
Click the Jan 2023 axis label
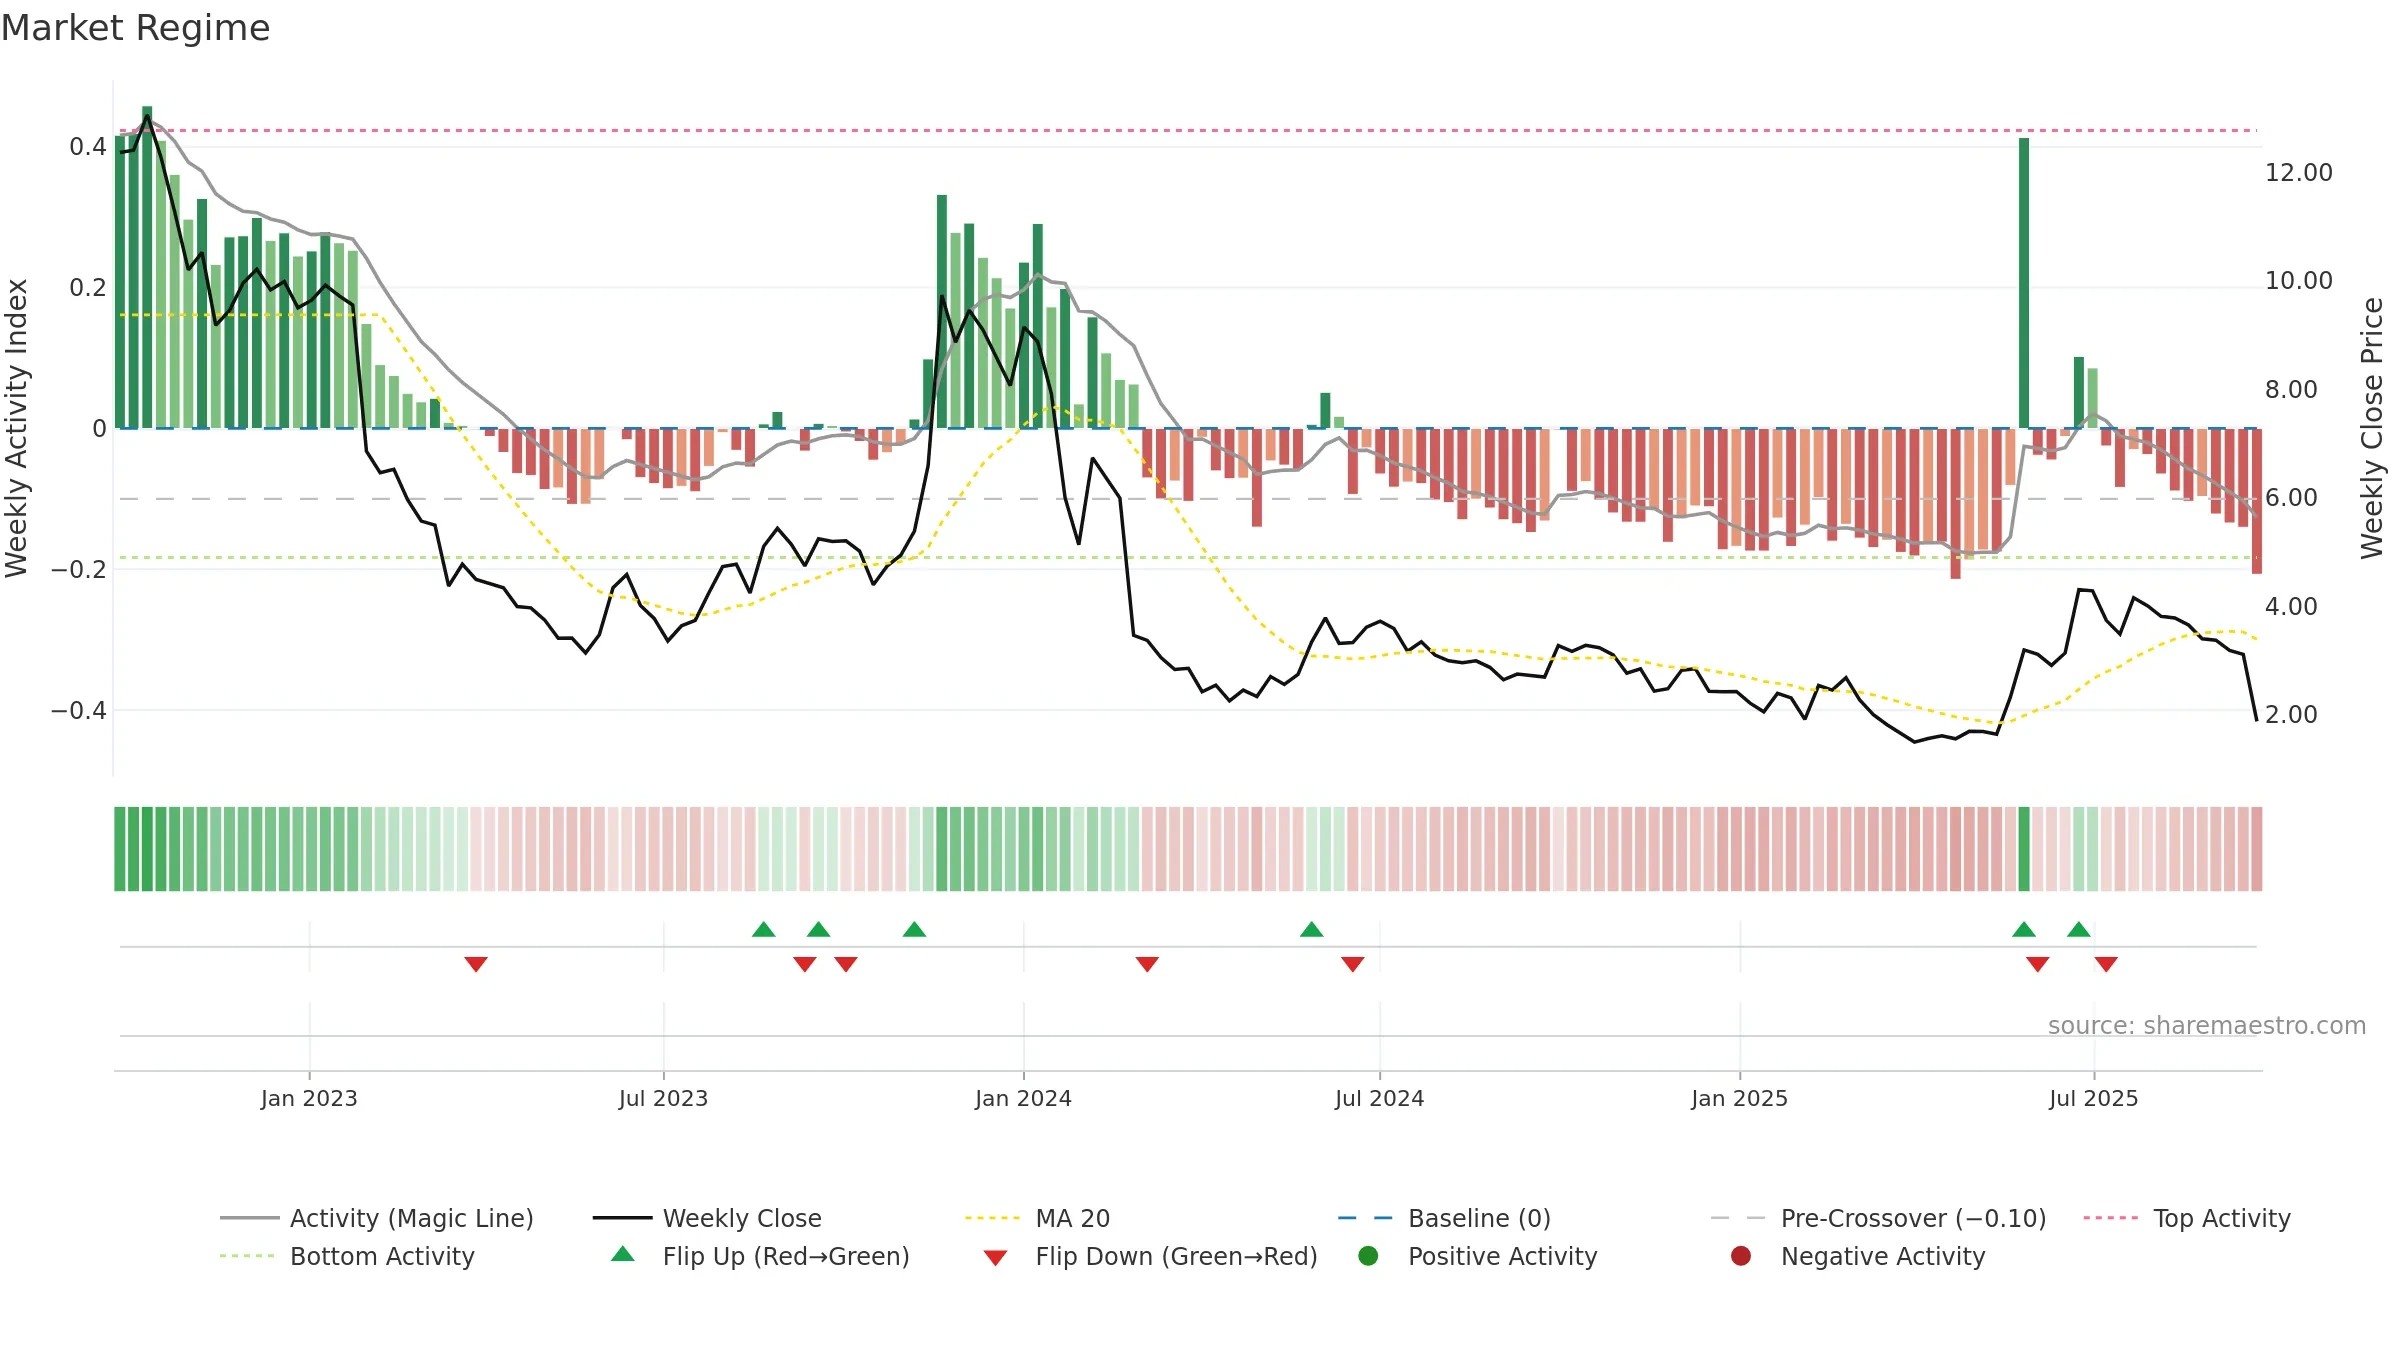coord(309,1098)
